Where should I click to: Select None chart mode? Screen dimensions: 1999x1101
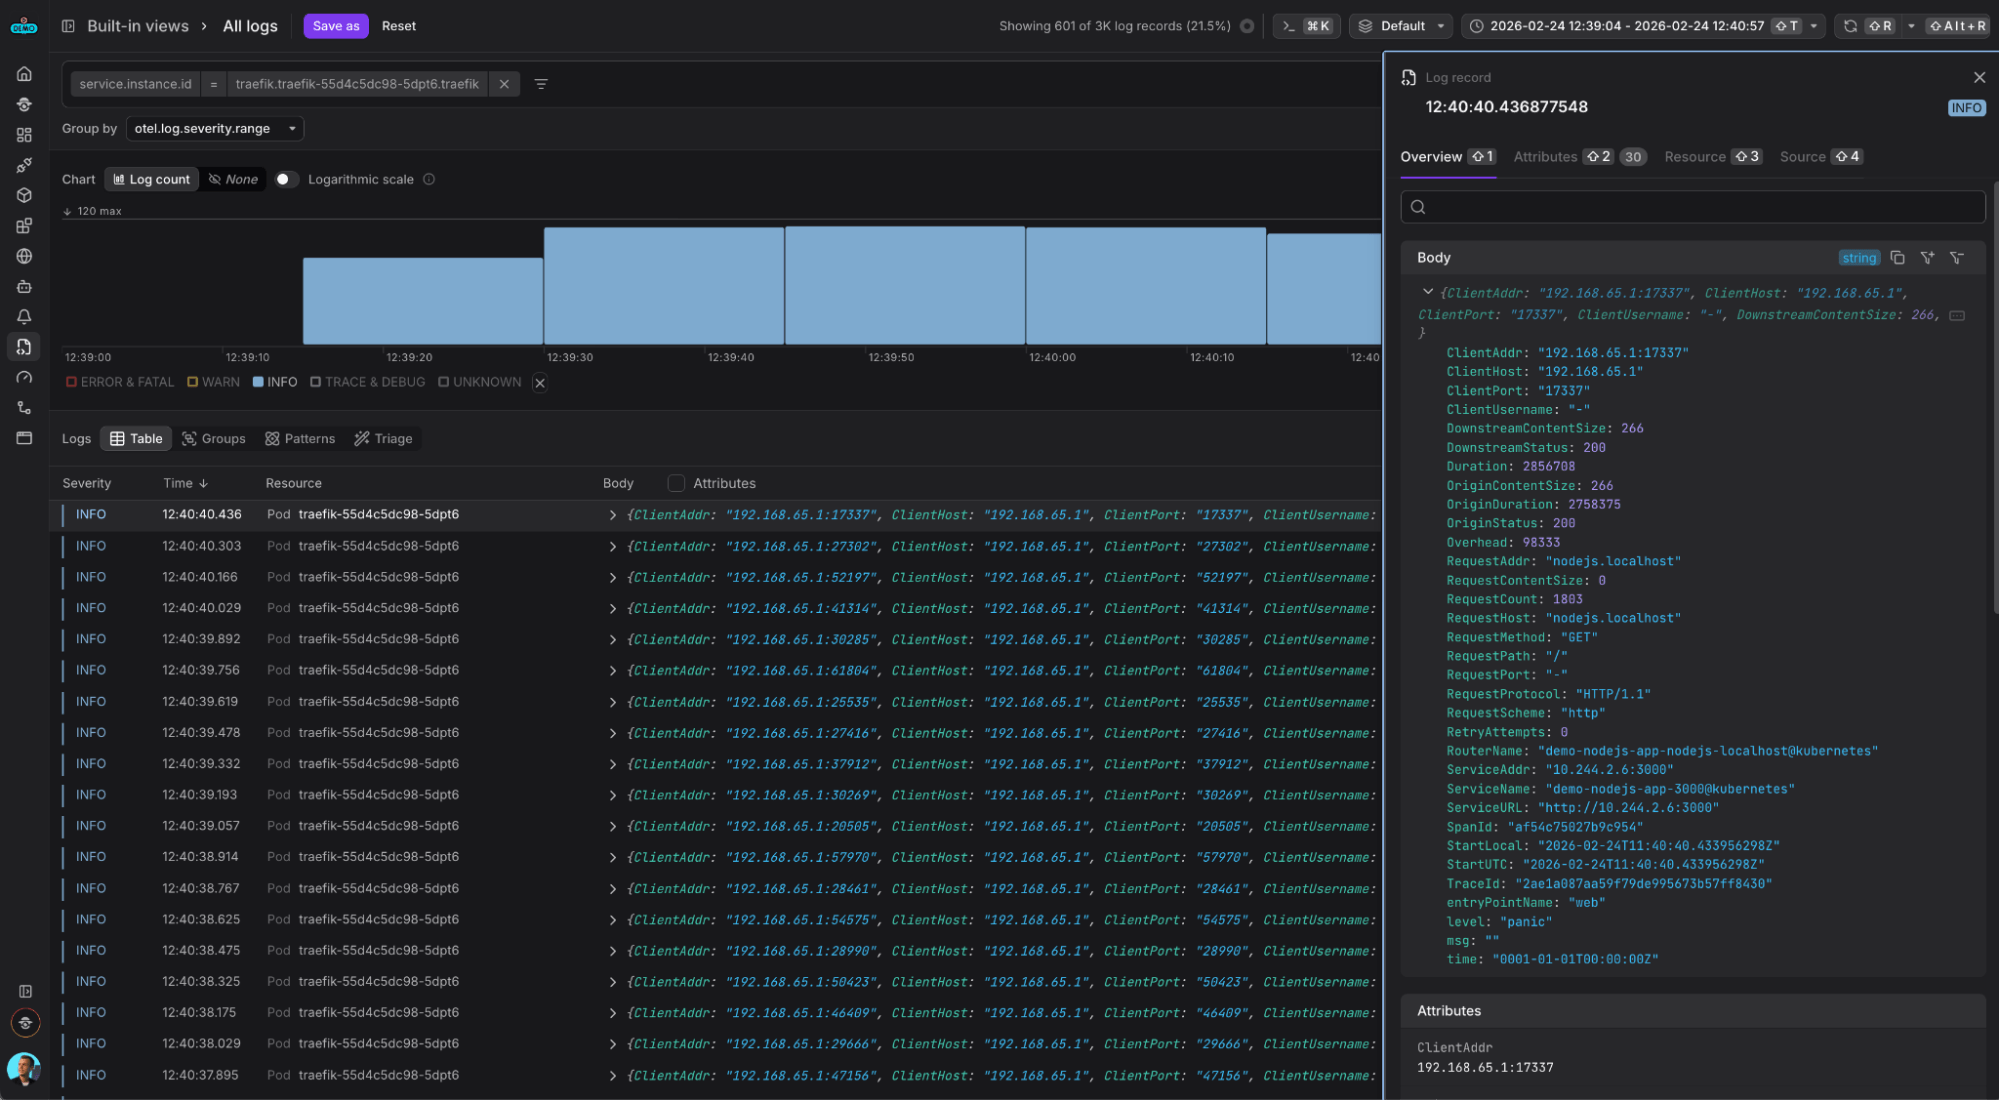click(x=233, y=180)
